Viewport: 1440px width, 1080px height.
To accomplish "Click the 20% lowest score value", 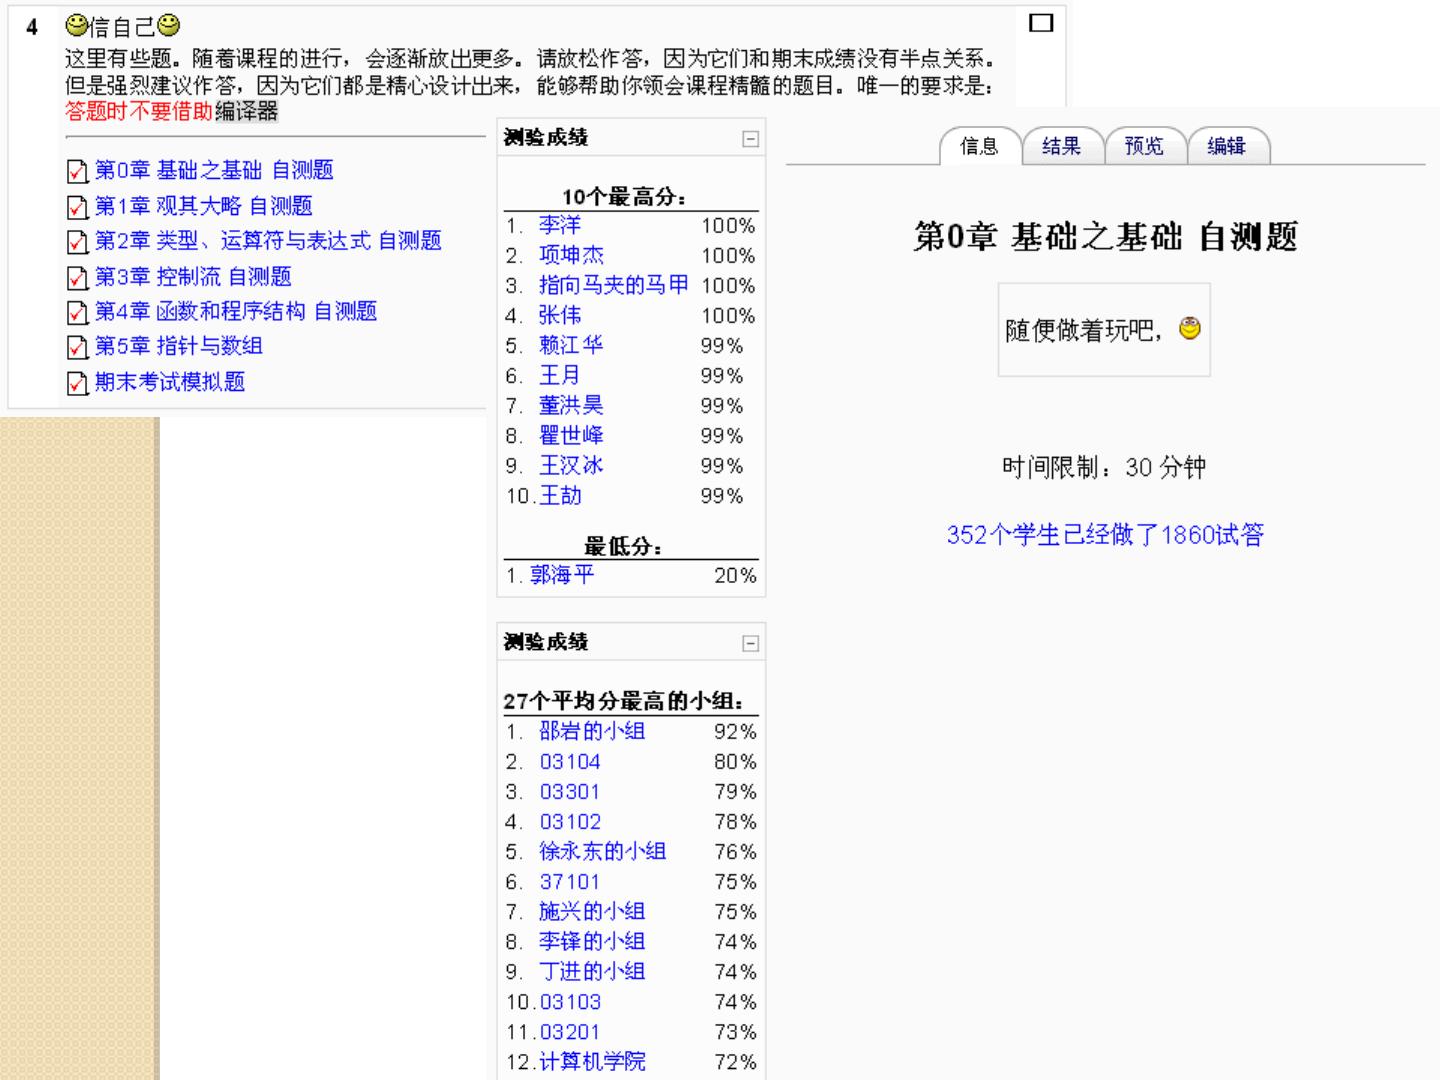I will tap(735, 575).
